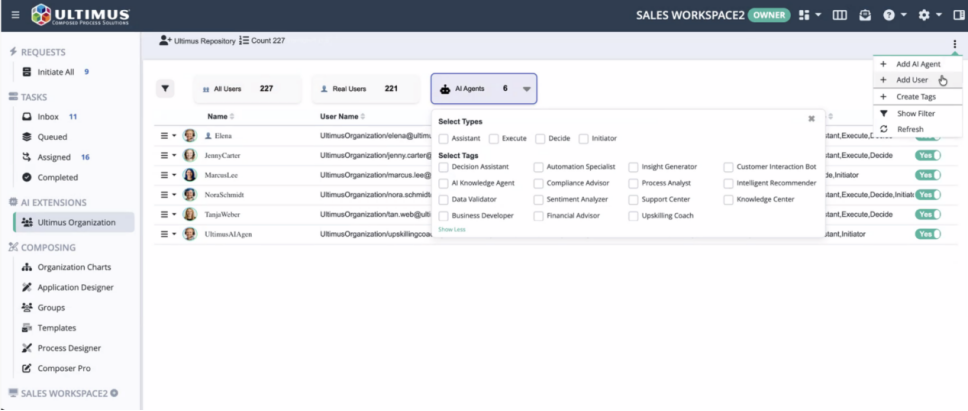
Task: Open the inbox tray icon in header
Action: click(866, 15)
